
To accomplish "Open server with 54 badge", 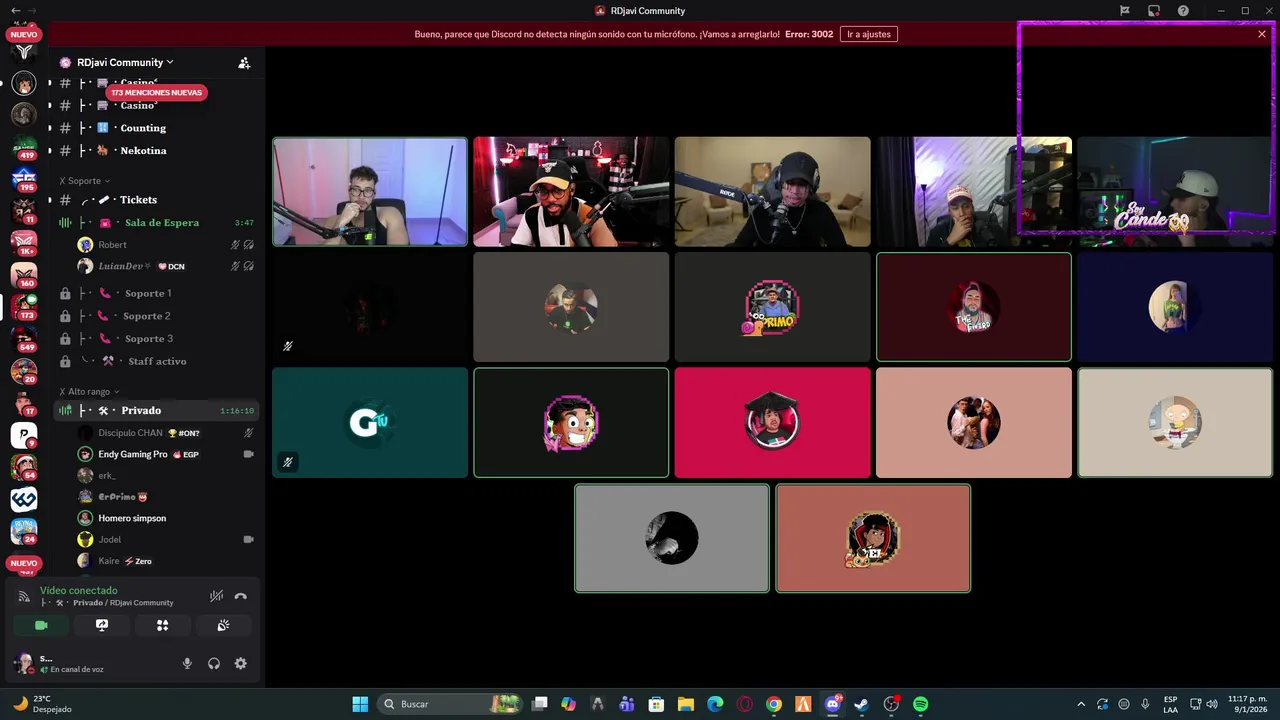I will click(24, 467).
